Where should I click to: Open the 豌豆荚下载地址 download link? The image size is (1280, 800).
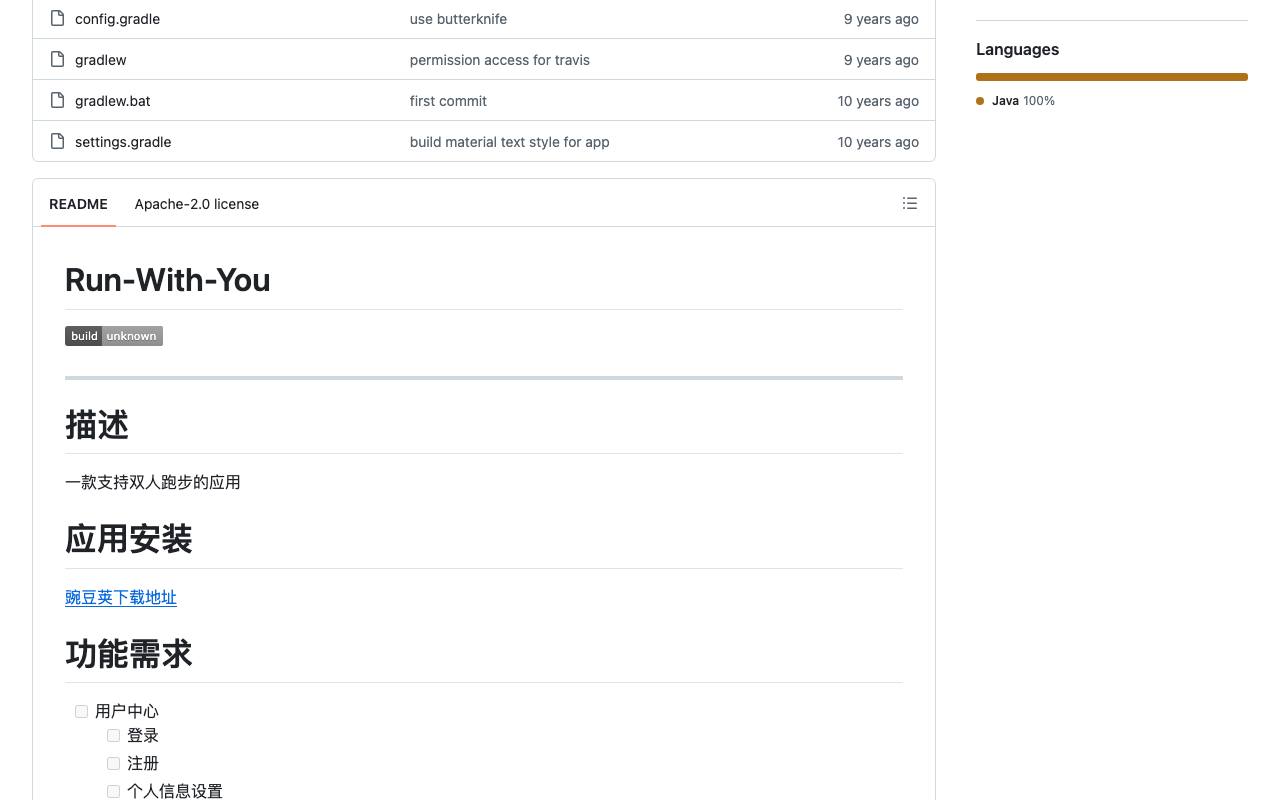point(121,597)
